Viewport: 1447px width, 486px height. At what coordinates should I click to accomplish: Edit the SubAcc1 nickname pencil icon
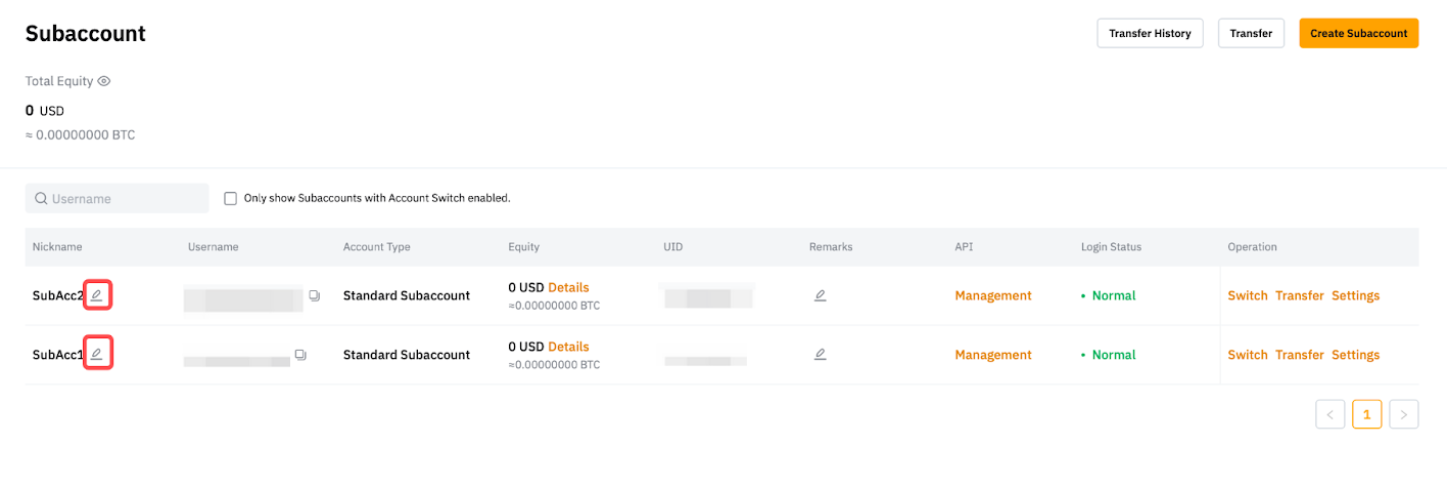(97, 354)
